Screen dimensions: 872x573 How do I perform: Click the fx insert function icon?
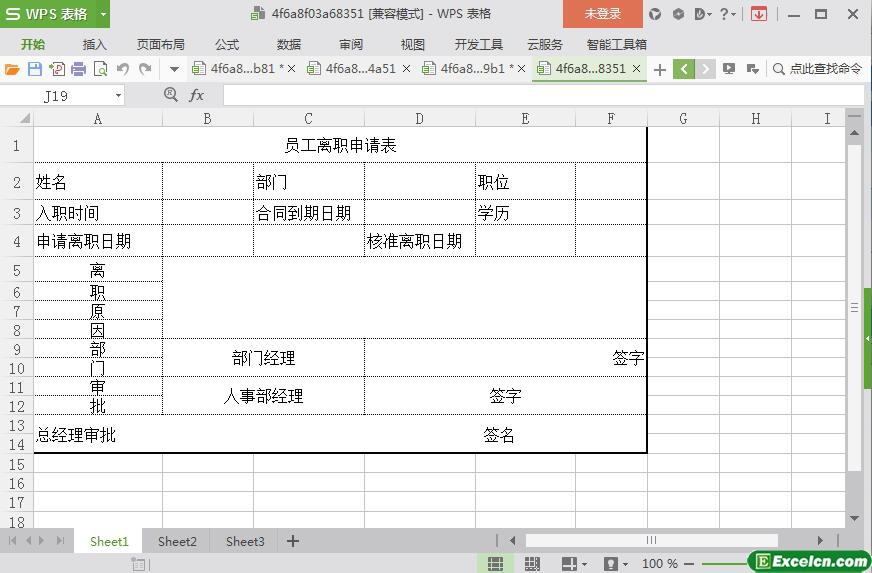(x=196, y=96)
